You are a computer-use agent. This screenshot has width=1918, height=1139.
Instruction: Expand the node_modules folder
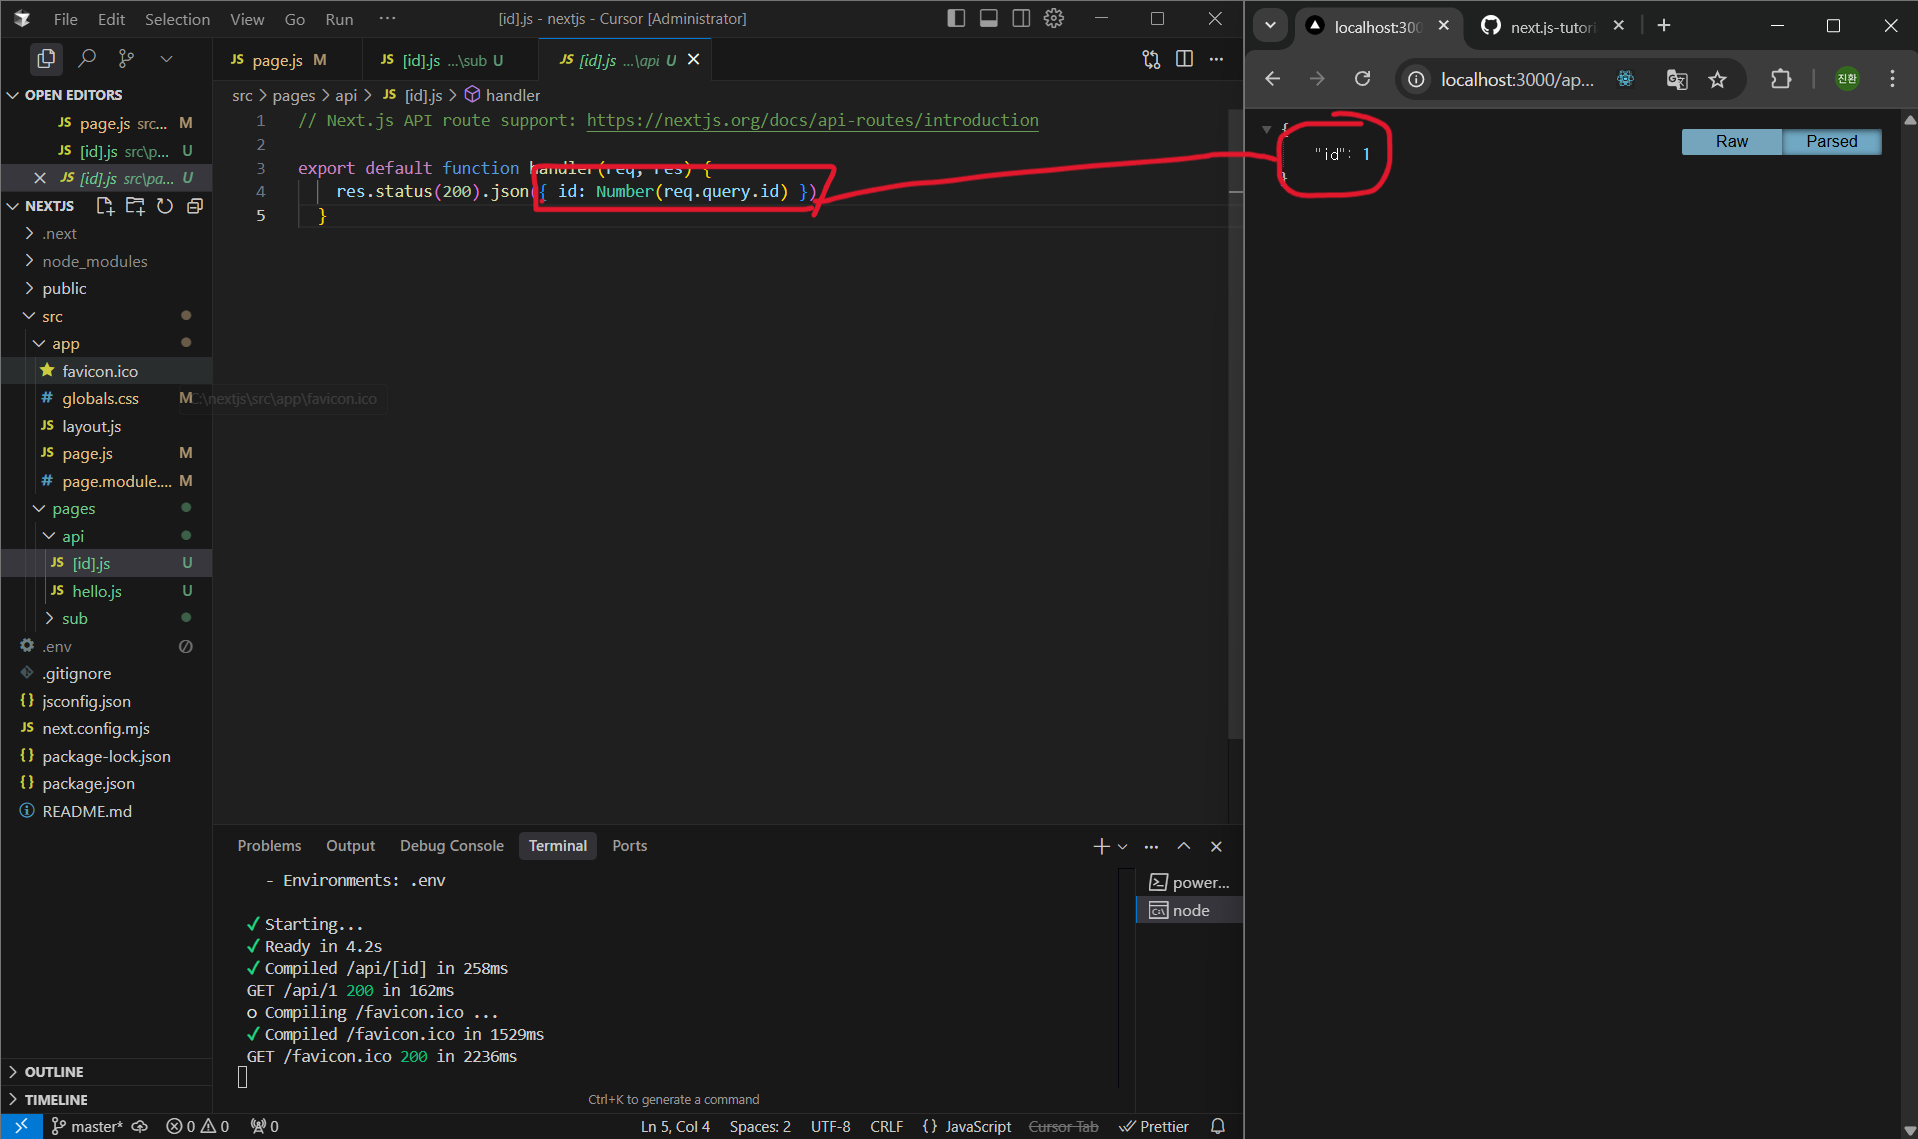pos(95,261)
